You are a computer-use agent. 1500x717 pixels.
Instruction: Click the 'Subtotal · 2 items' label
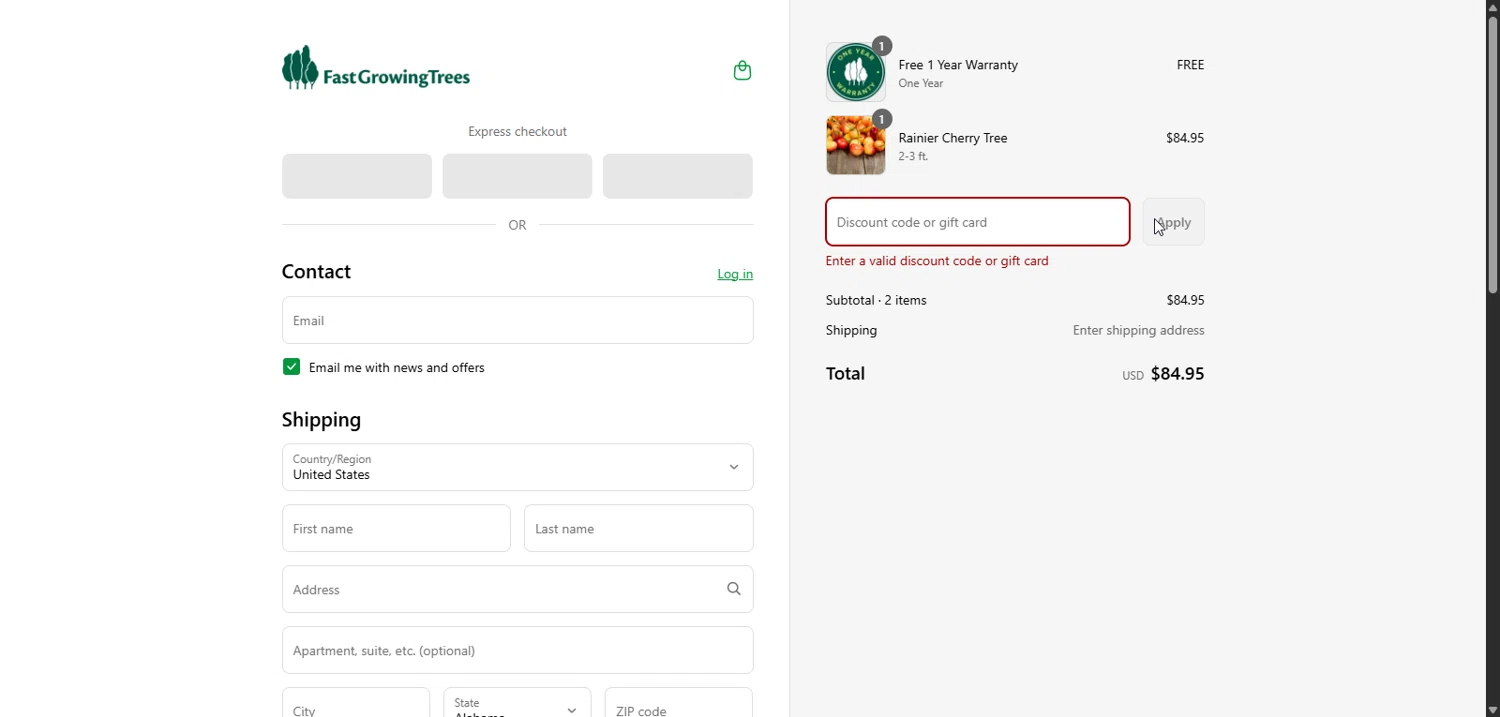[876, 300]
